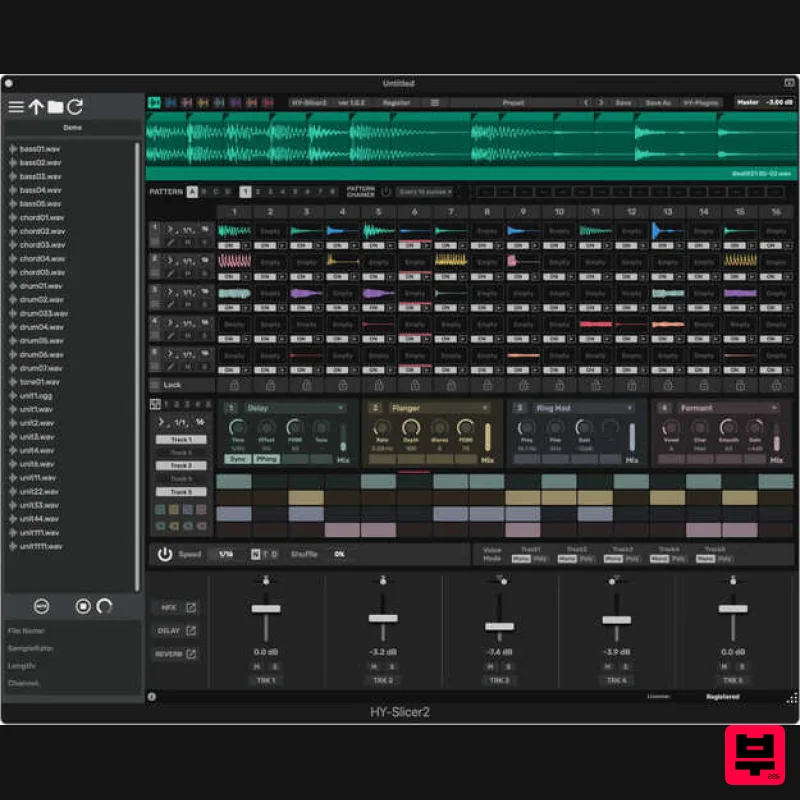Open the file browser menu icon
Viewport: 800px width, 800px height.
18,106
